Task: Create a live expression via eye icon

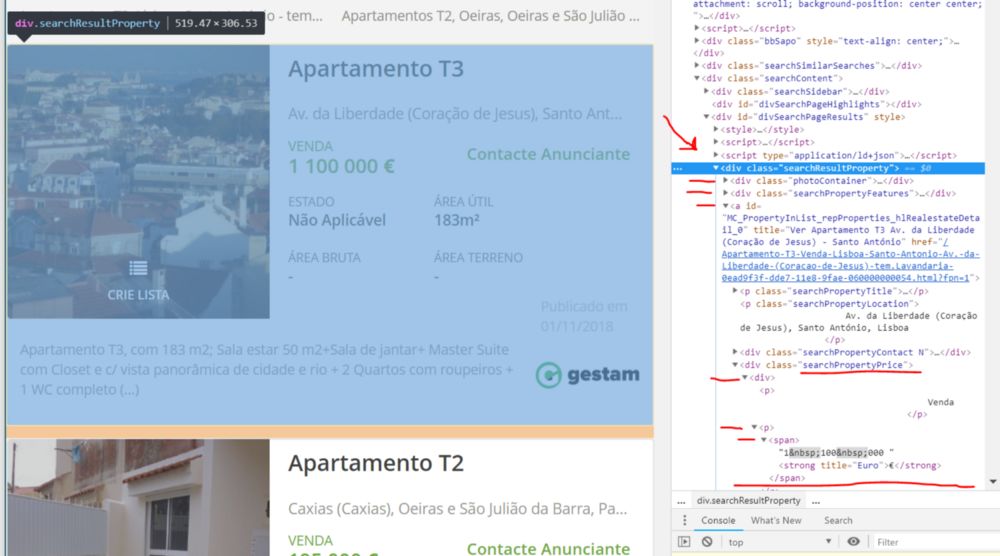Action: click(853, 542)
